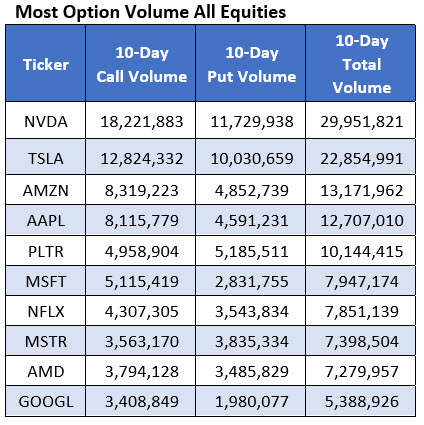Select the AMZN ticker cell
The width and height of the screenshot is (424, 425).
point(46,190)
